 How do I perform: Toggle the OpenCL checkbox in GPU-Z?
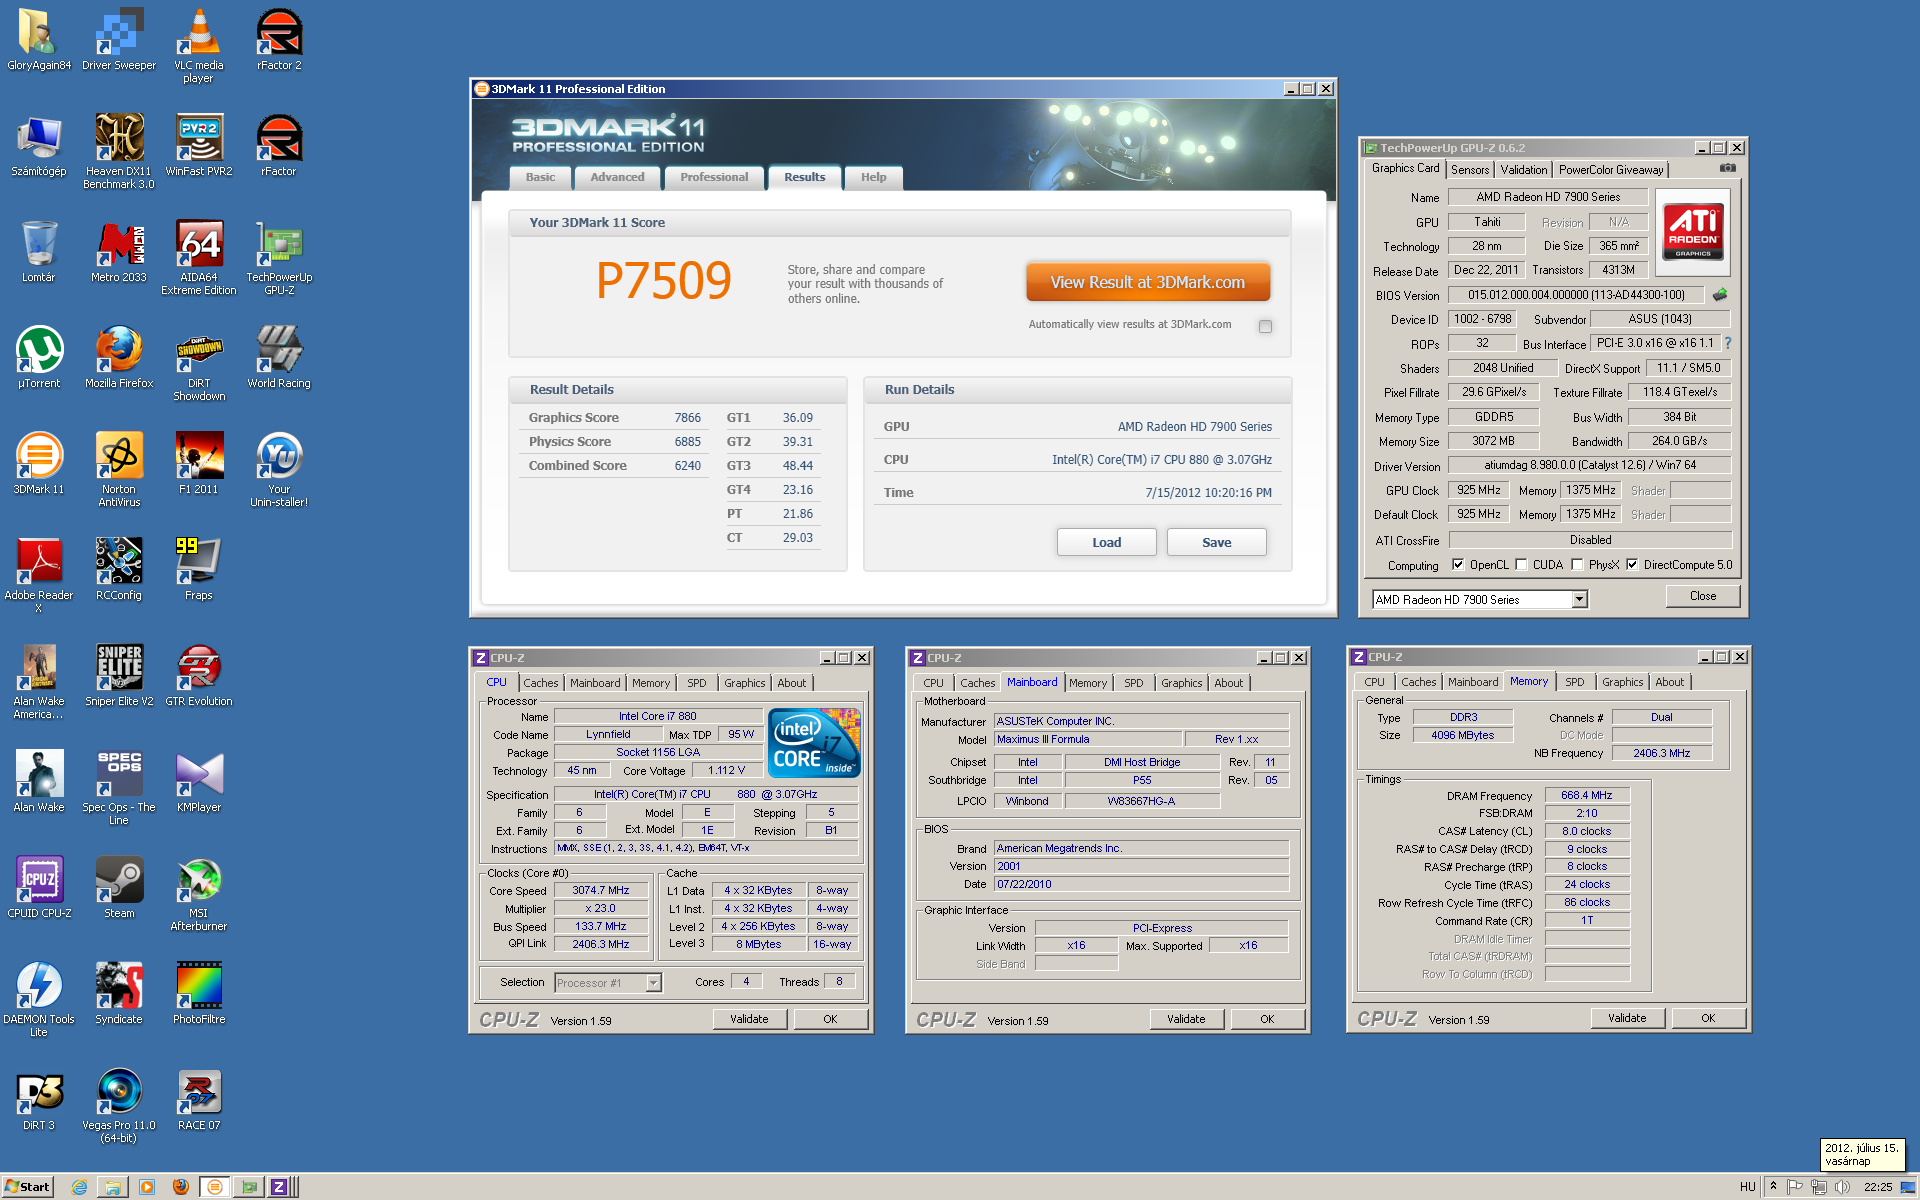point(1458,565)
